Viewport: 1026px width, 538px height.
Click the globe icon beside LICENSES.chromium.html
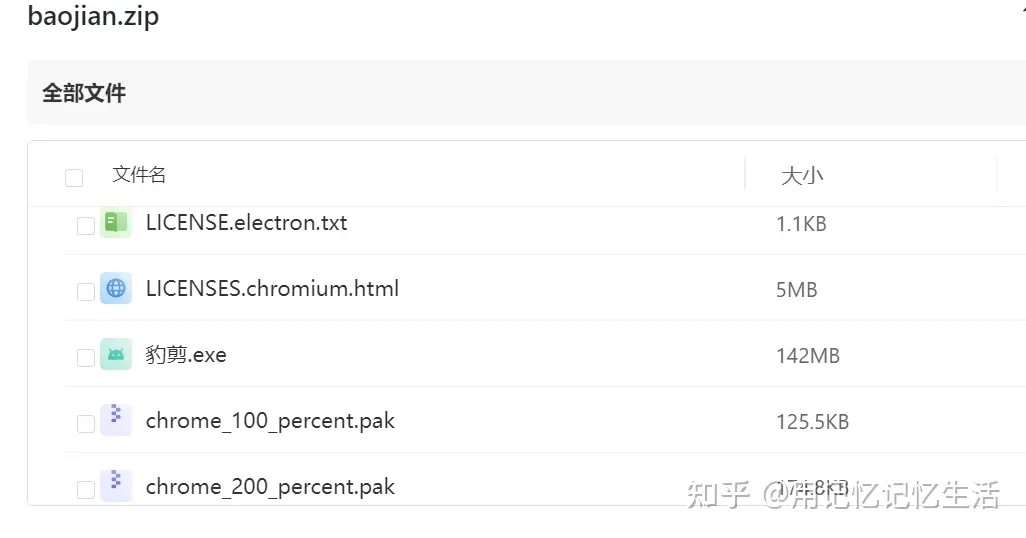pos(116,289)
